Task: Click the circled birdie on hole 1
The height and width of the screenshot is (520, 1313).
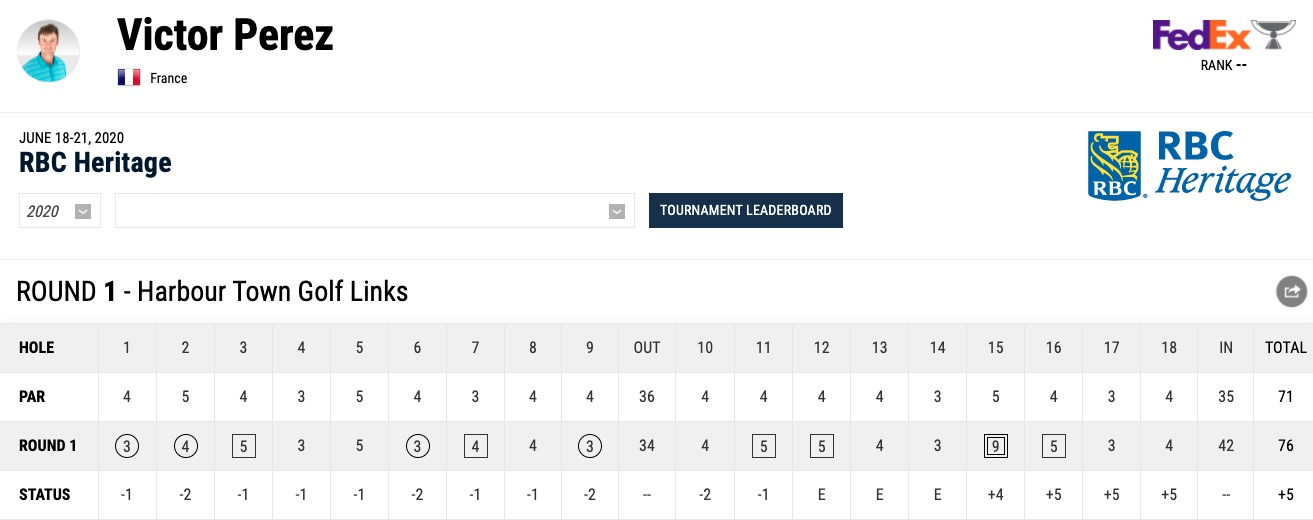Action: (127, 446)
